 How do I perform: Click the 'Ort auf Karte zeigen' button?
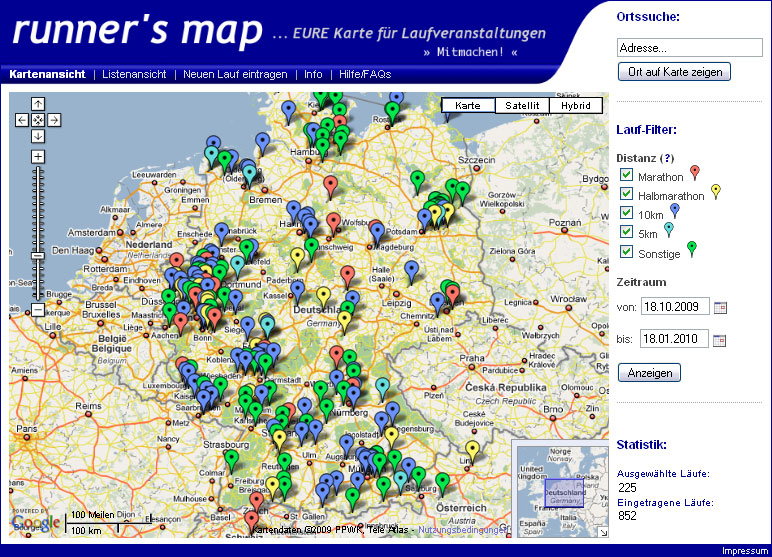click(x=675, y=72)
